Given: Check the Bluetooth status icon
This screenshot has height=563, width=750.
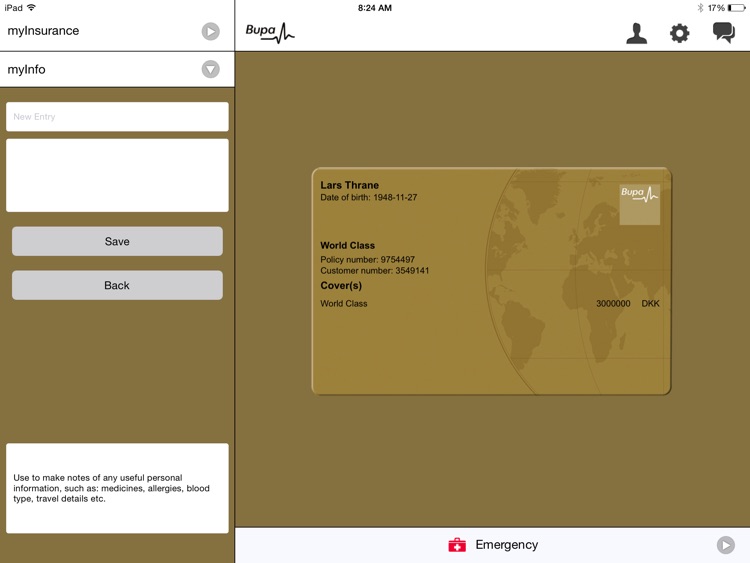Looking at the screenshot, I should click(x=700, y=8).
